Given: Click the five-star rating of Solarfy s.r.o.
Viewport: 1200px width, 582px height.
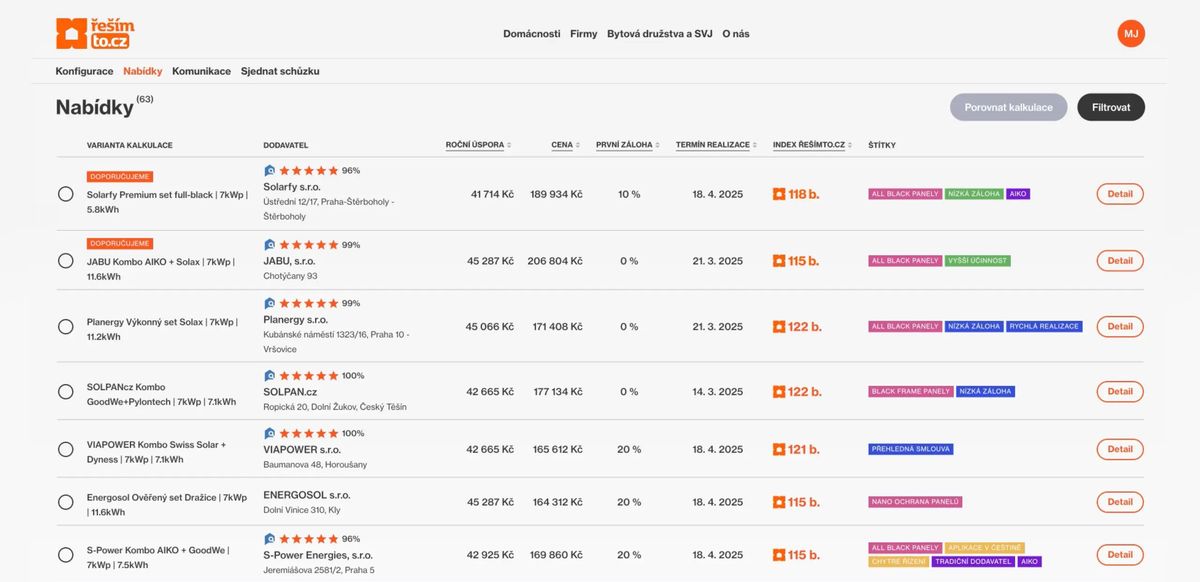Looking at the screenshot, I should click(x=308, y=171).
